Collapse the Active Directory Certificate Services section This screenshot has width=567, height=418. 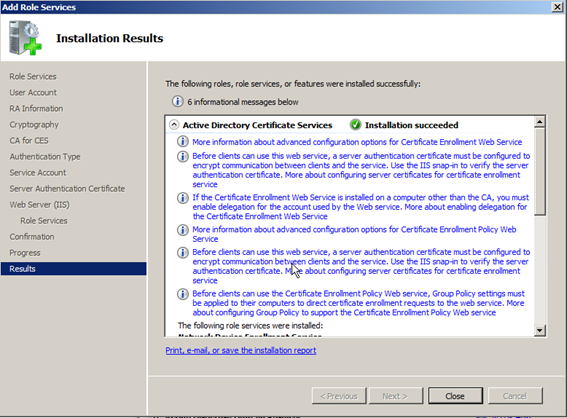click(174, 125)
